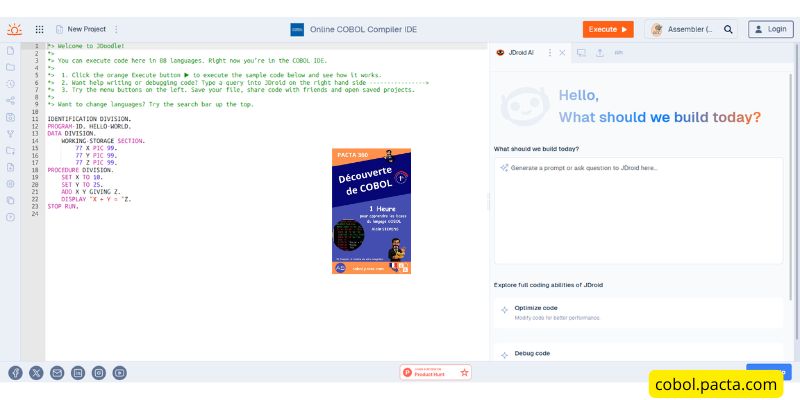Viewport: 800px width, 400px height.
Task: Click the editor/JDroid panel splitter handle
Action: click(x=488, y=202)
